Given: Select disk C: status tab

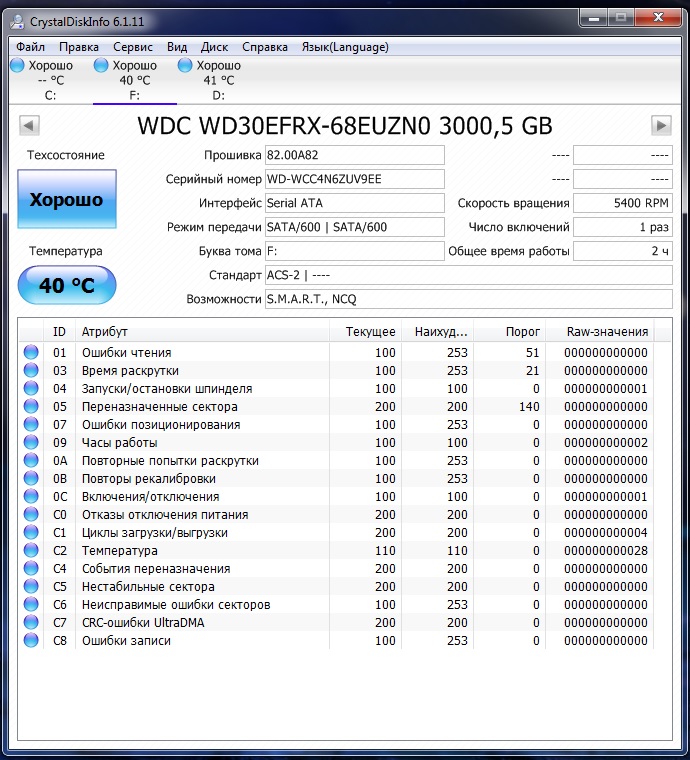Looking at the screenshot, I should (50, 80).
